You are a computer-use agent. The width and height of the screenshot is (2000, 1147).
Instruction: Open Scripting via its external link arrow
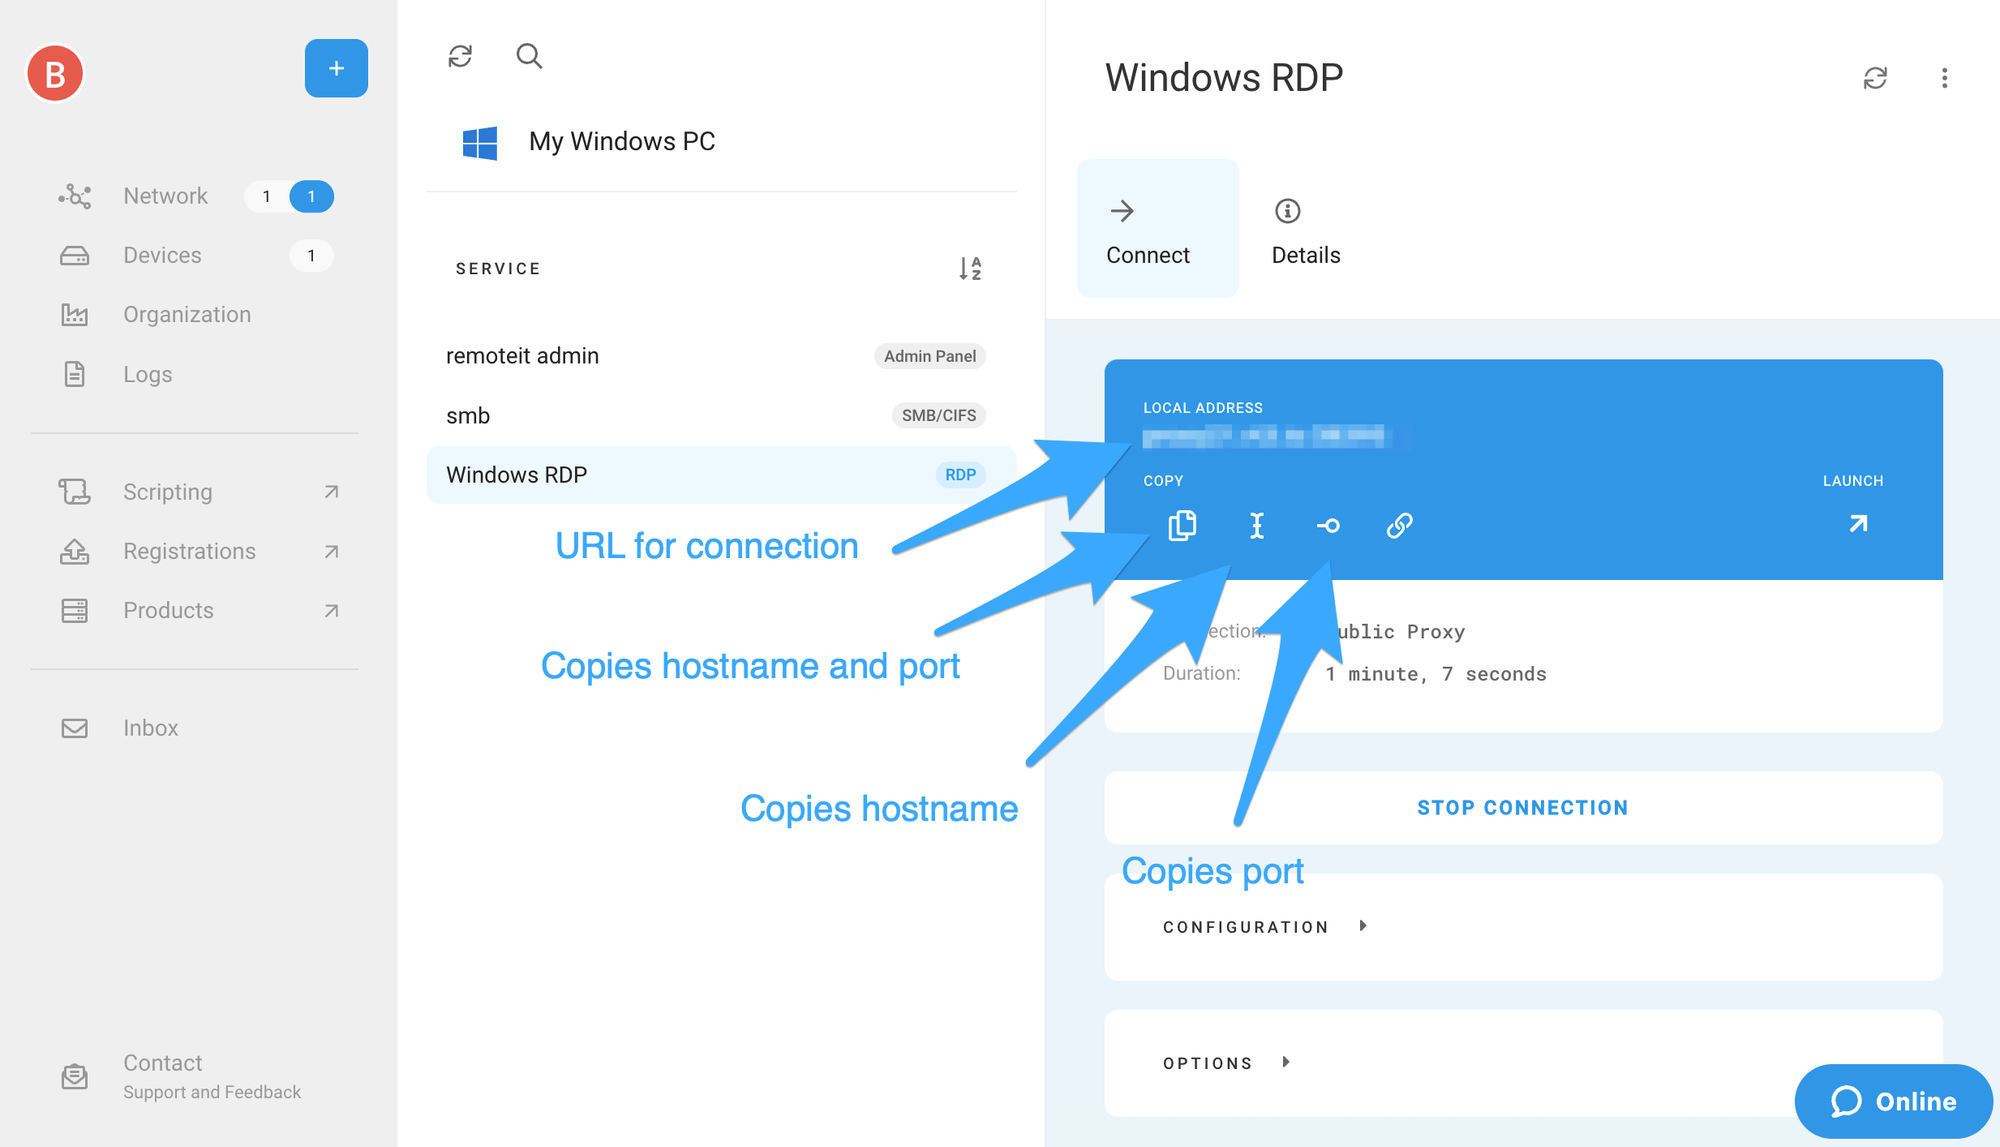pos(330,491)
